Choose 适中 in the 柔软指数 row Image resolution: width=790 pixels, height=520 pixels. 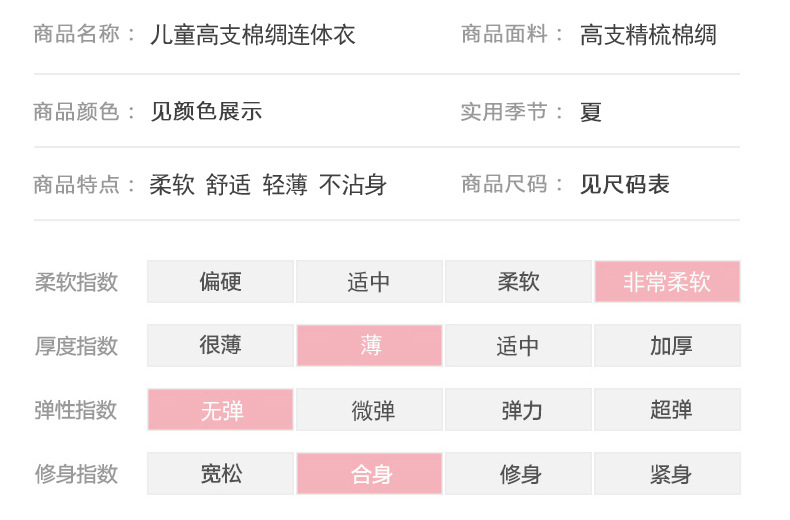point(369,282)
